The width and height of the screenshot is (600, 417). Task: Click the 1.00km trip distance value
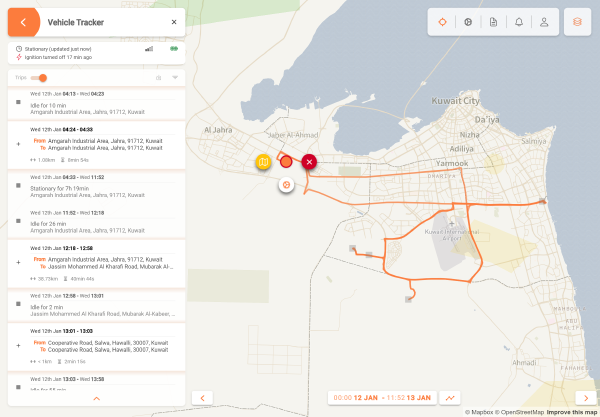pyautogui.click(x=47, y=160)
